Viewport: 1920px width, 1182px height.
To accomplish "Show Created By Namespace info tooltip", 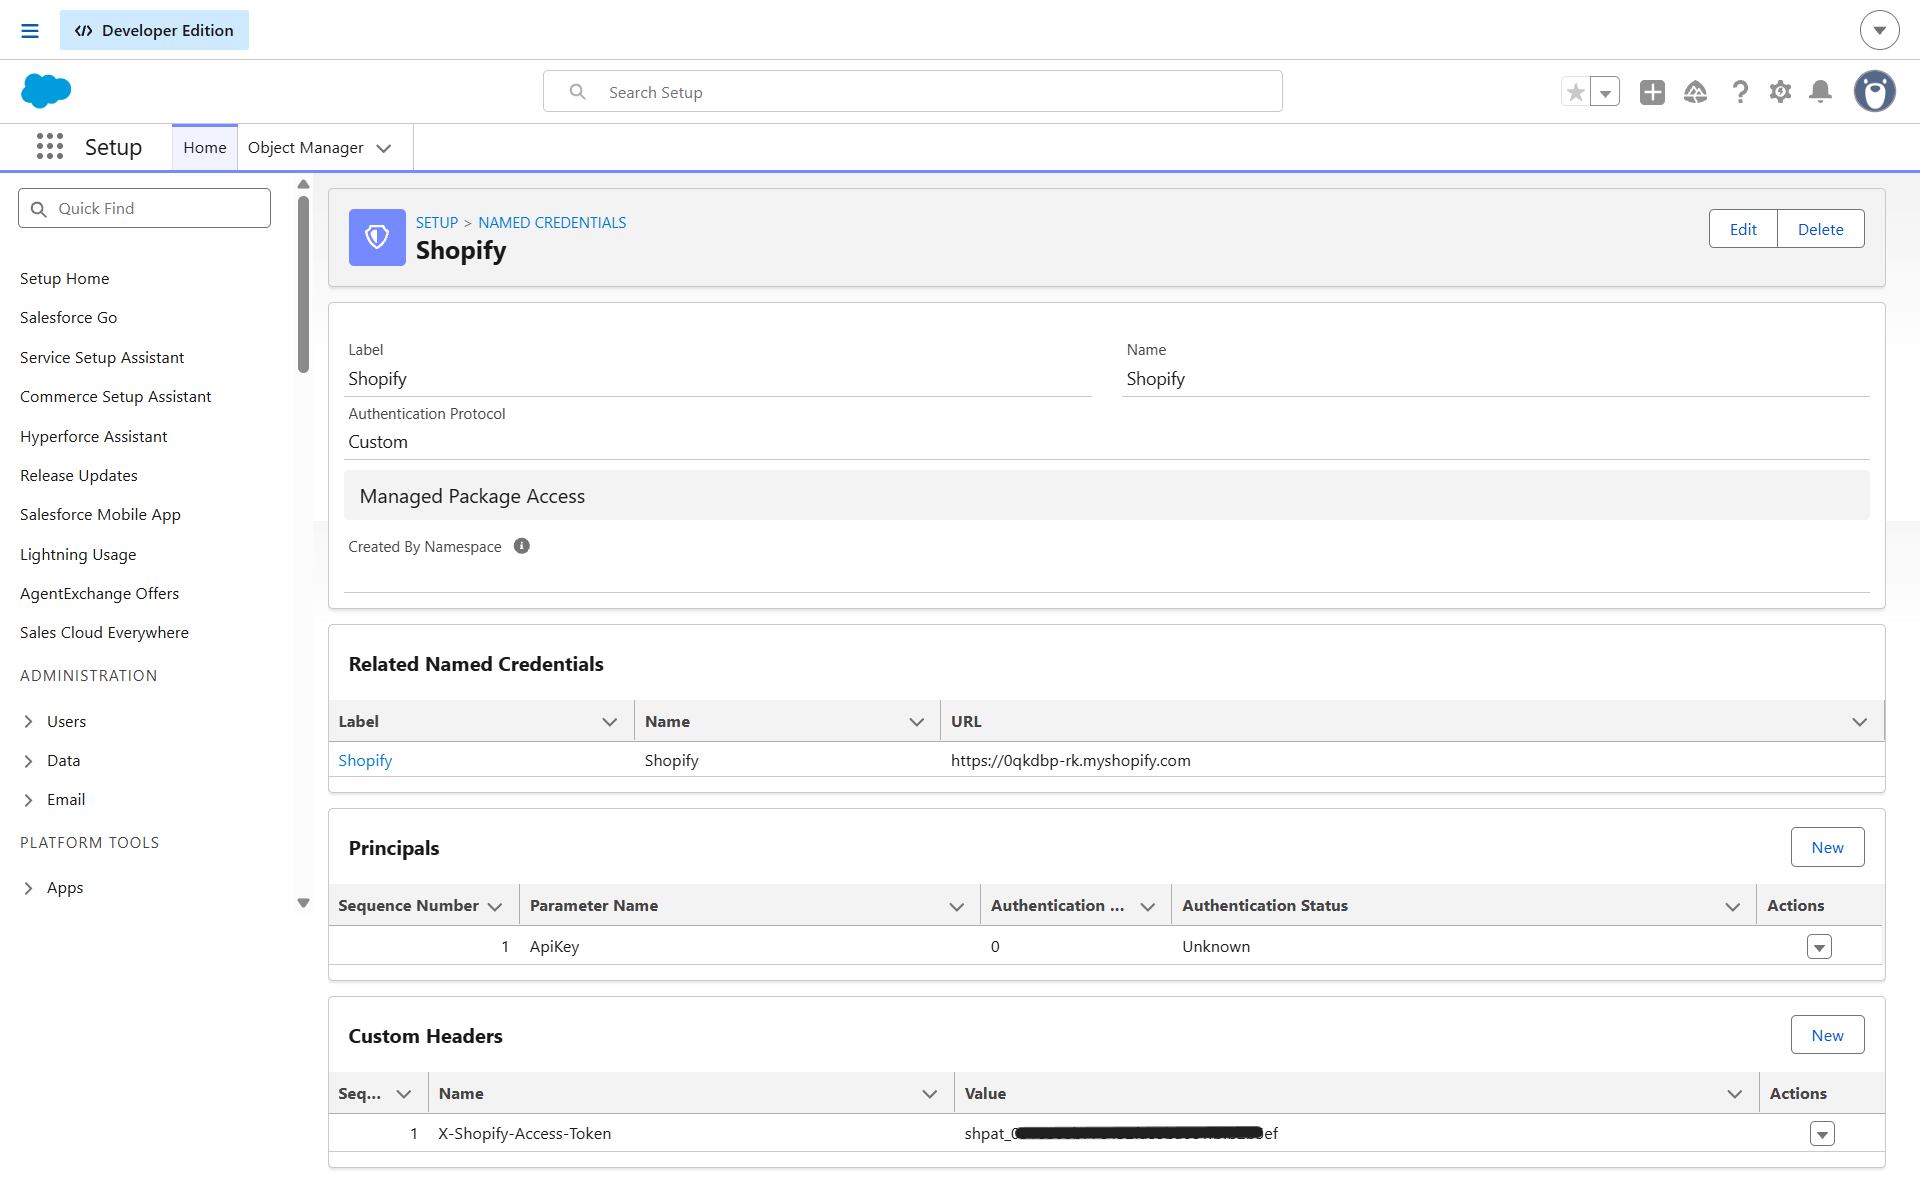I will [522, 546].
